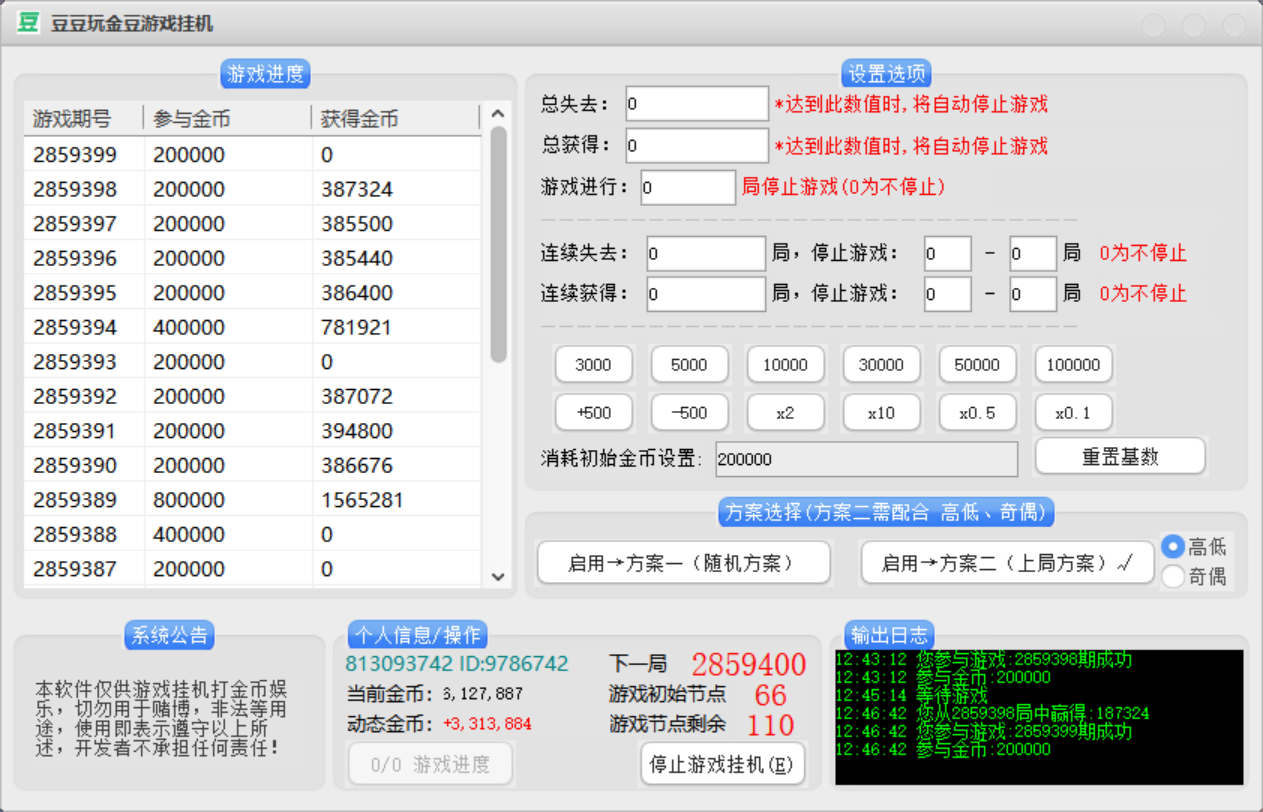Click 停止游戏挂机 to stop the bot
Viewport: 1263px width, 812px height.
click(722, 765)
